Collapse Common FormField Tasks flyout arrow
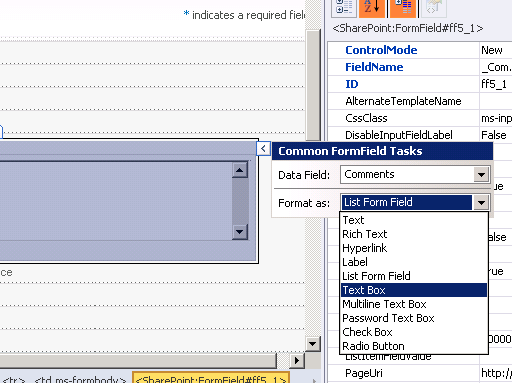This screenshot has width=512, height=383. click(263, 149)
